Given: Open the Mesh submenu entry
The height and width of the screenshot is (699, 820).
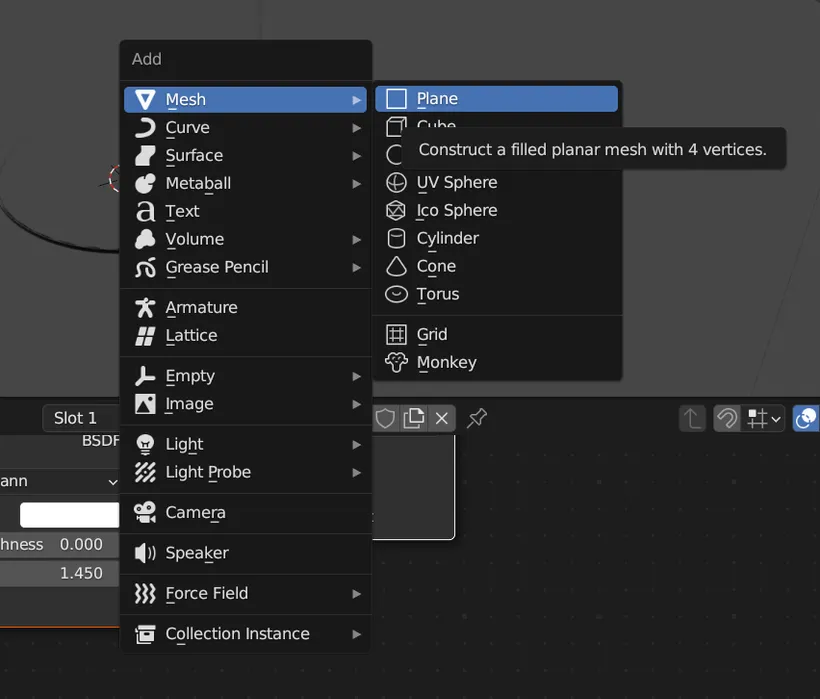Looking at the screenshot, I should click(x=245, y=99).
